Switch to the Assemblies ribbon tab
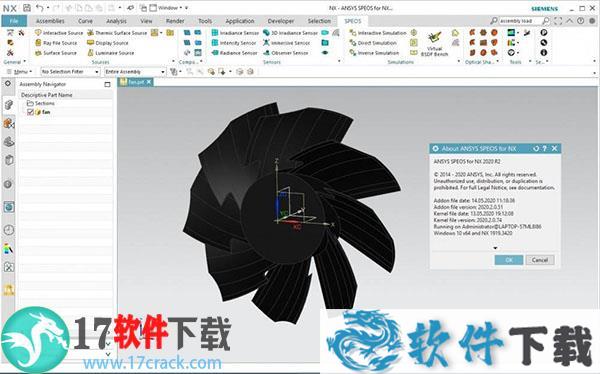Image resolution: width=600 pixels, height=374 pixels. [50, 21]
